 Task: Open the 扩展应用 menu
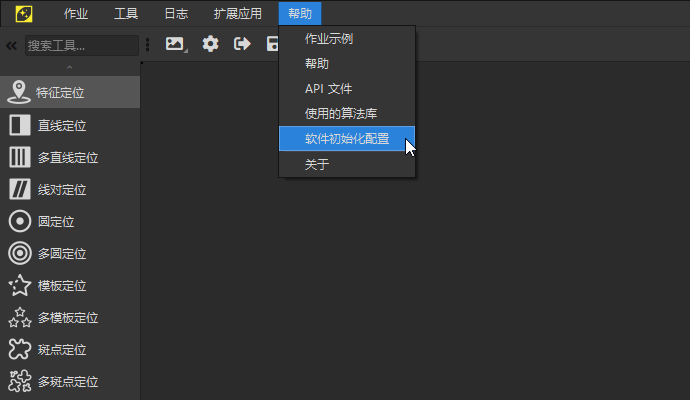pos(237,14)
